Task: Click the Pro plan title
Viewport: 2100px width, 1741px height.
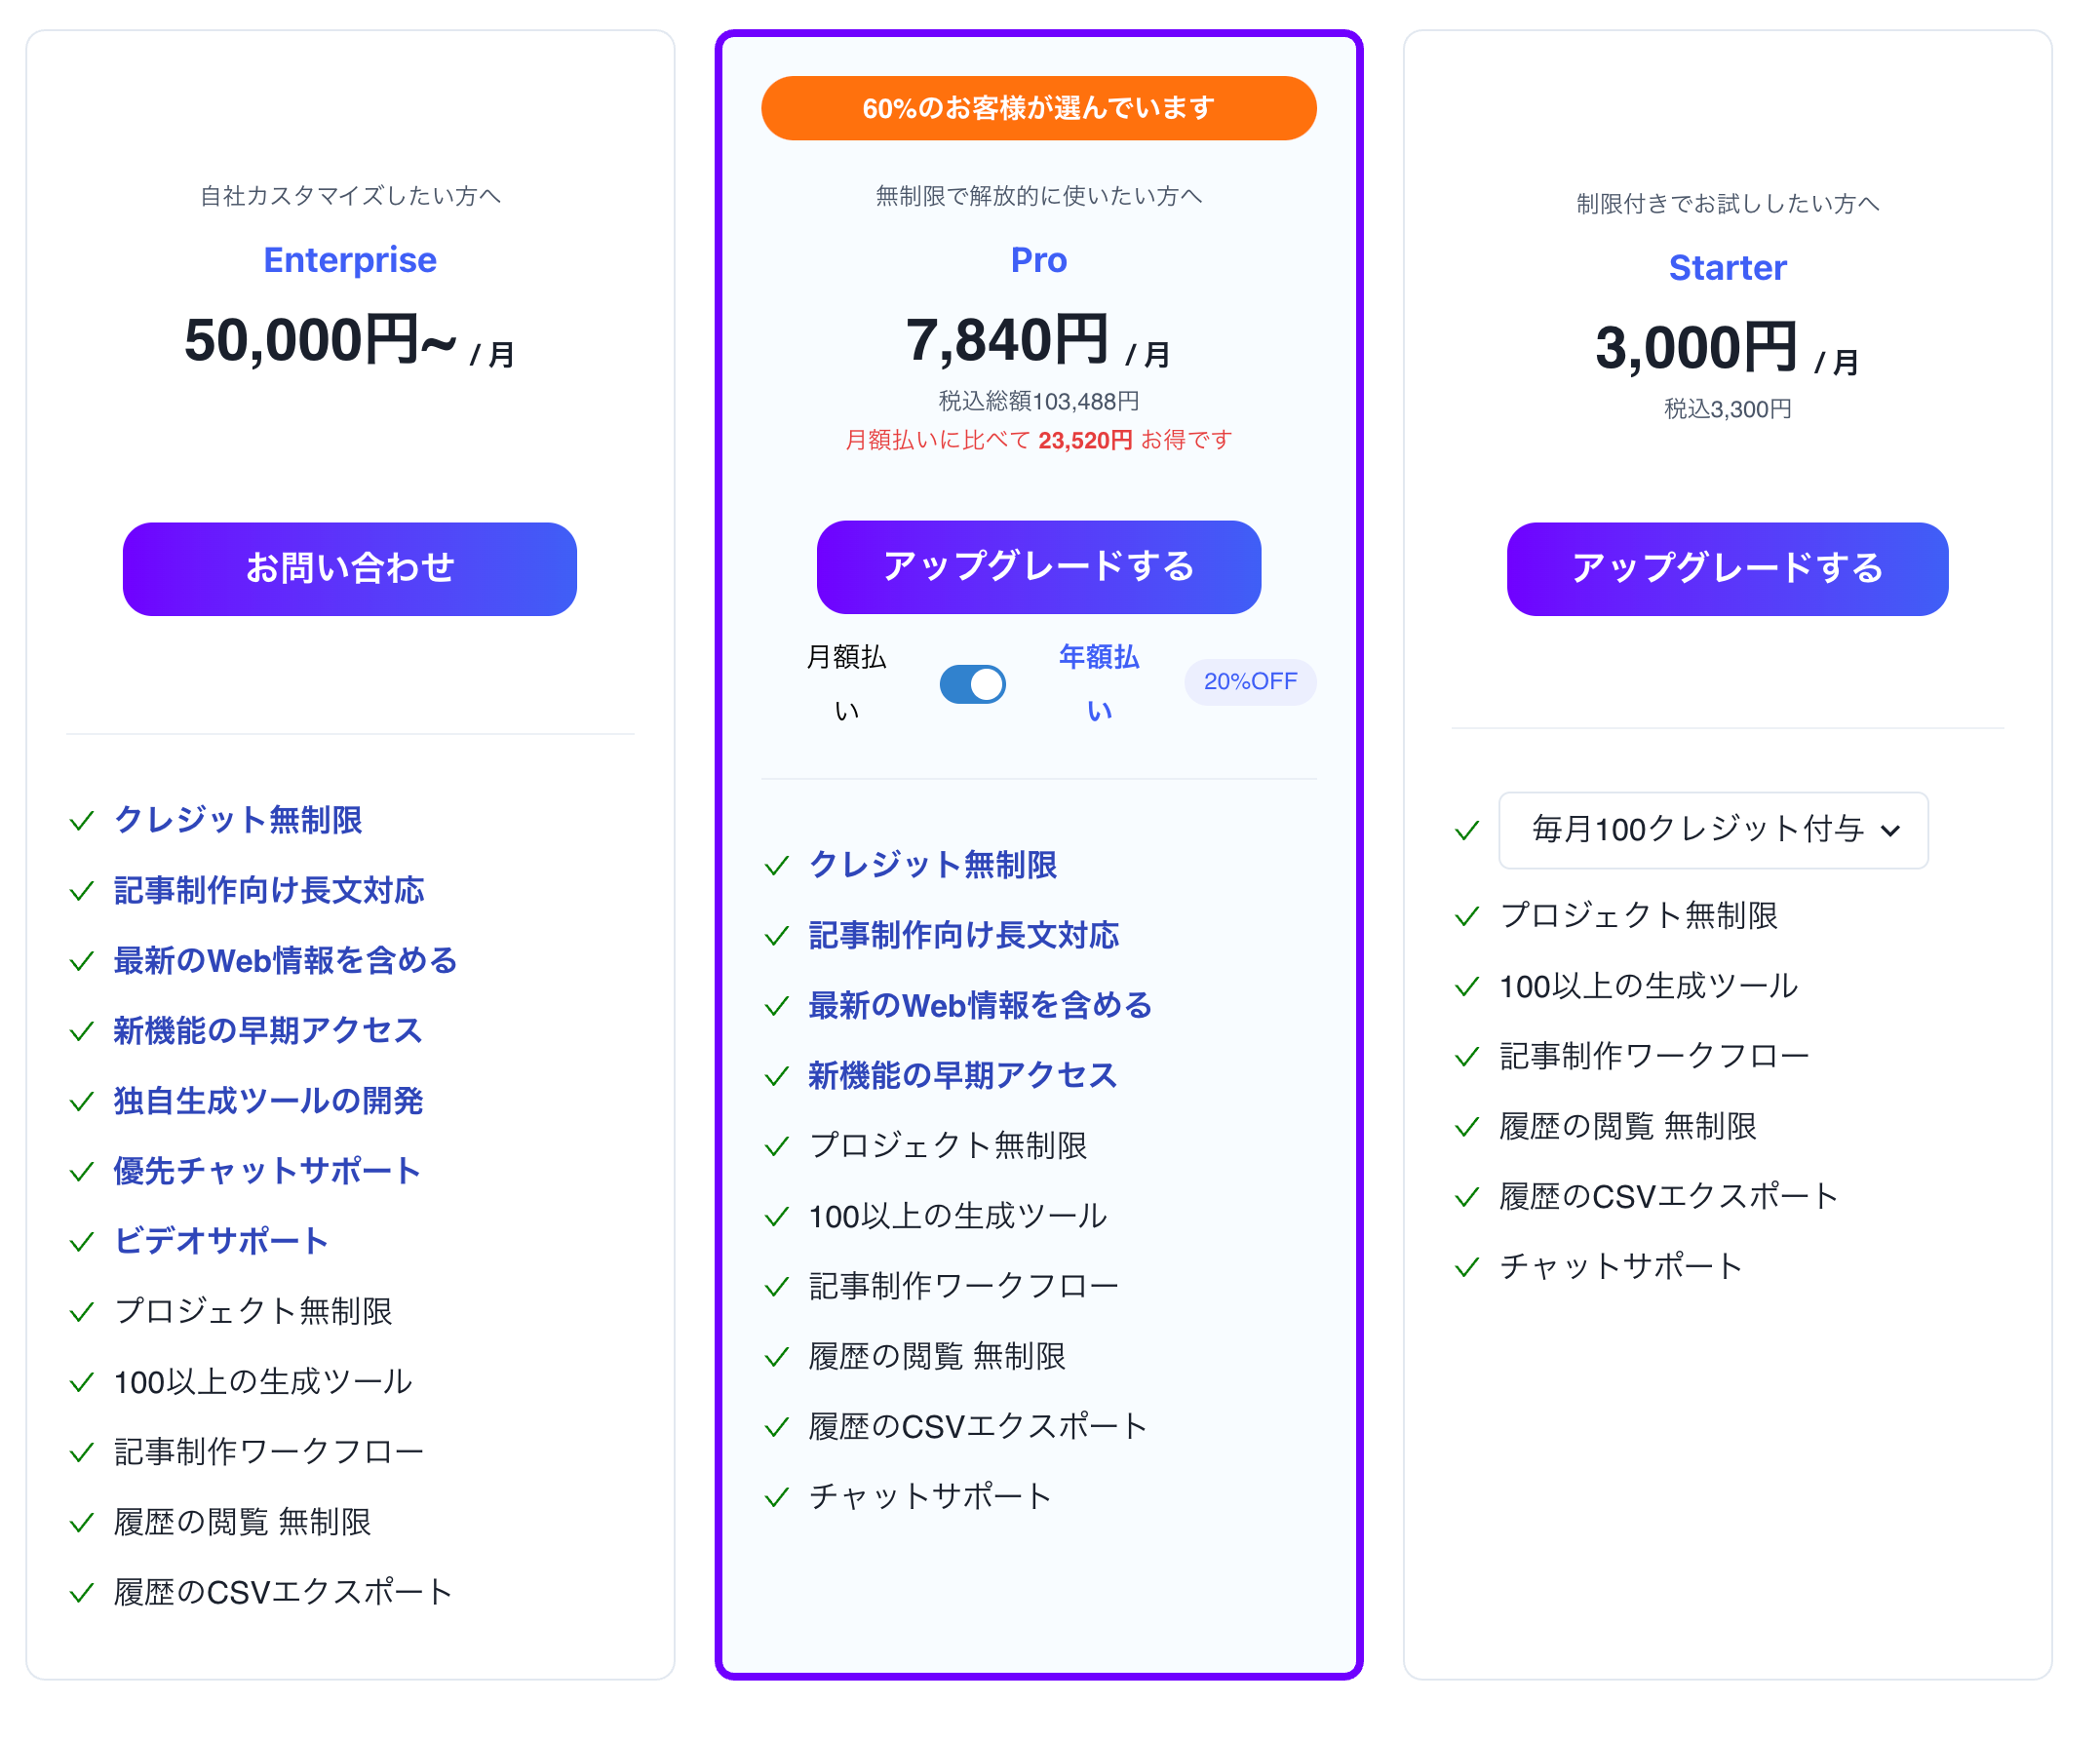Action: (1039, 260)
